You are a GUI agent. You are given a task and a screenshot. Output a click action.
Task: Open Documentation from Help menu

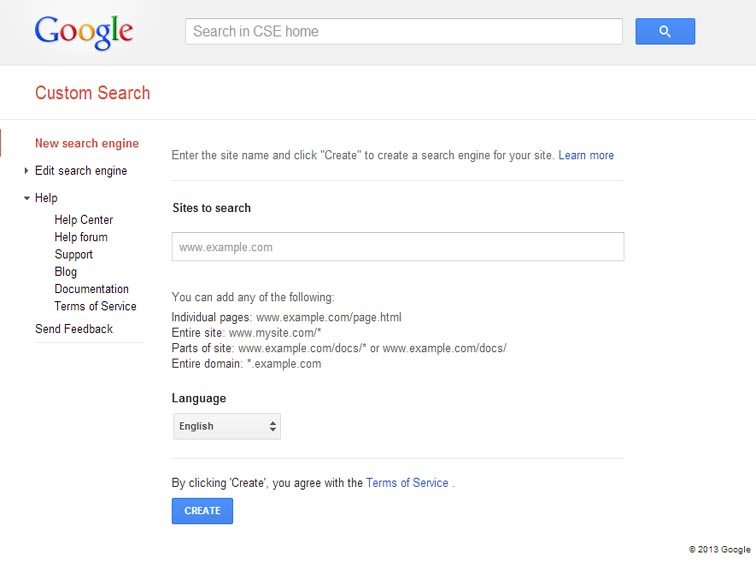[x=92, y=289]
